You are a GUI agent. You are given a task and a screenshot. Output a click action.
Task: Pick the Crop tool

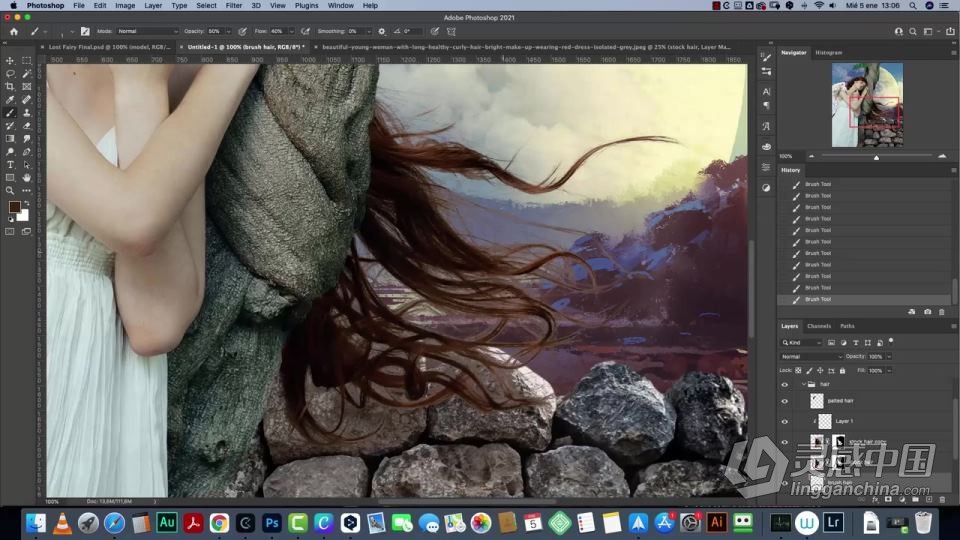tap(11, 87)
